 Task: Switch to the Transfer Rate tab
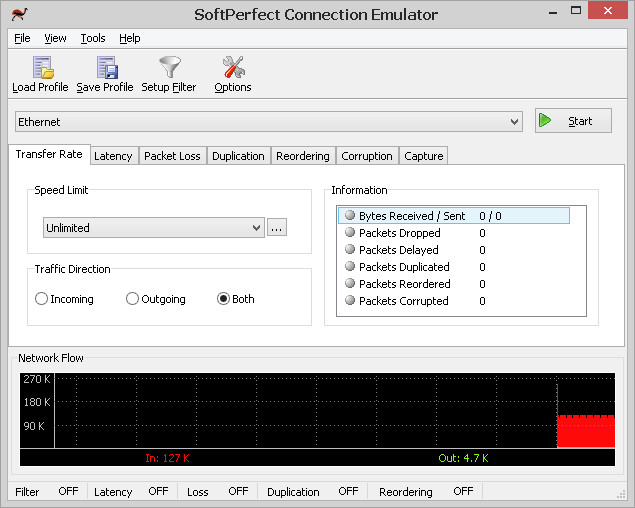pos(49,154)
